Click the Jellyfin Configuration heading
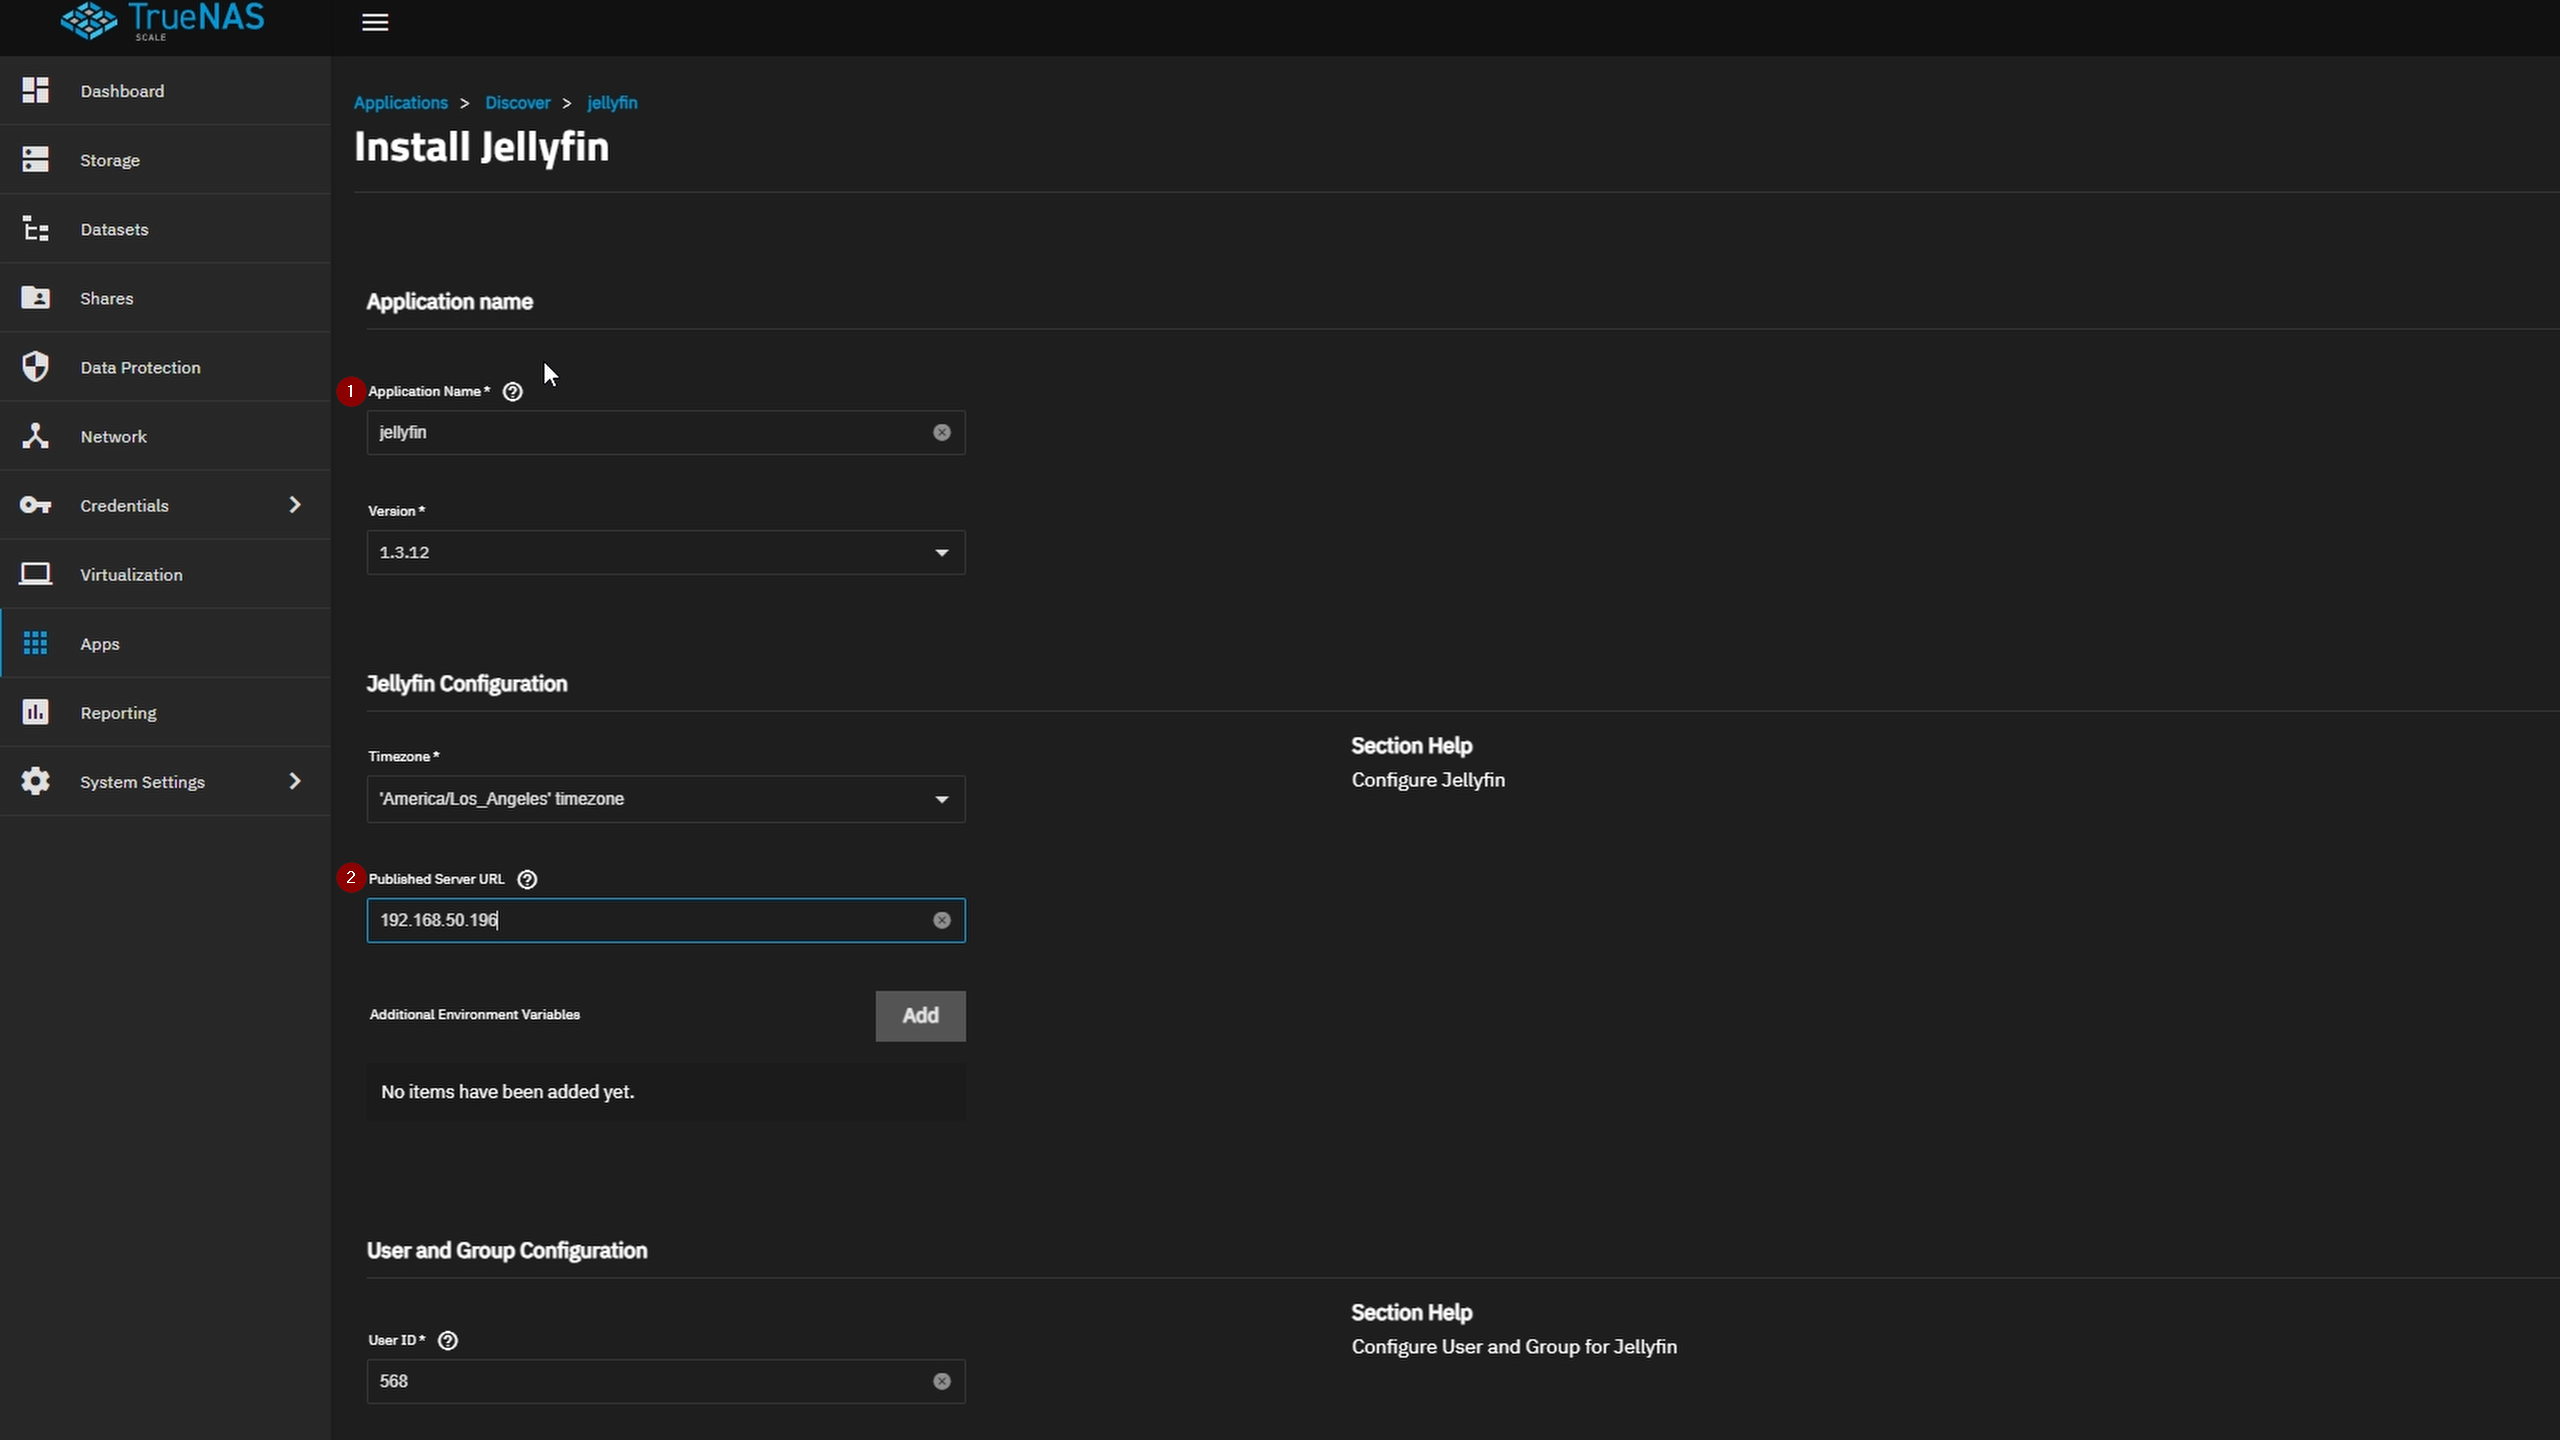This screenshot has width=2560, height=1440. [x=467, y=684]
